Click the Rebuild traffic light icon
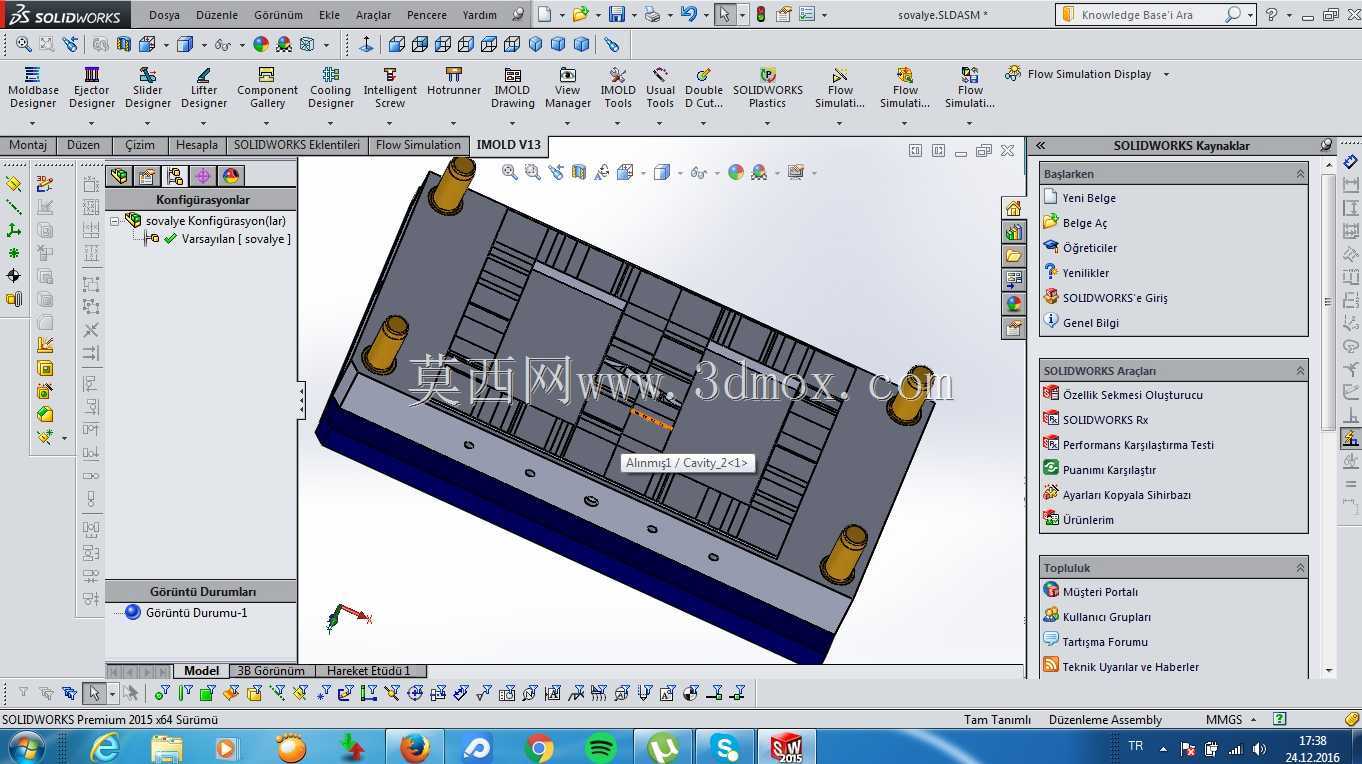Image resolution: width=1362 pixels, height=764 pixels. click(760, 15)
